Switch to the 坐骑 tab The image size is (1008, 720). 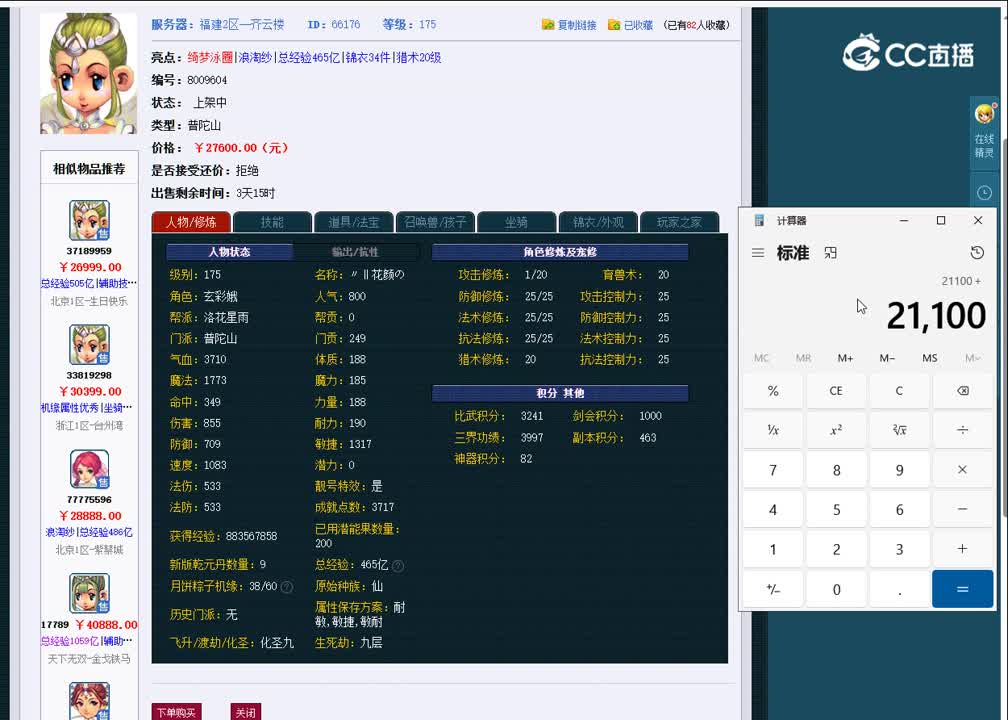pyautogui.click(x=516, y=222)
